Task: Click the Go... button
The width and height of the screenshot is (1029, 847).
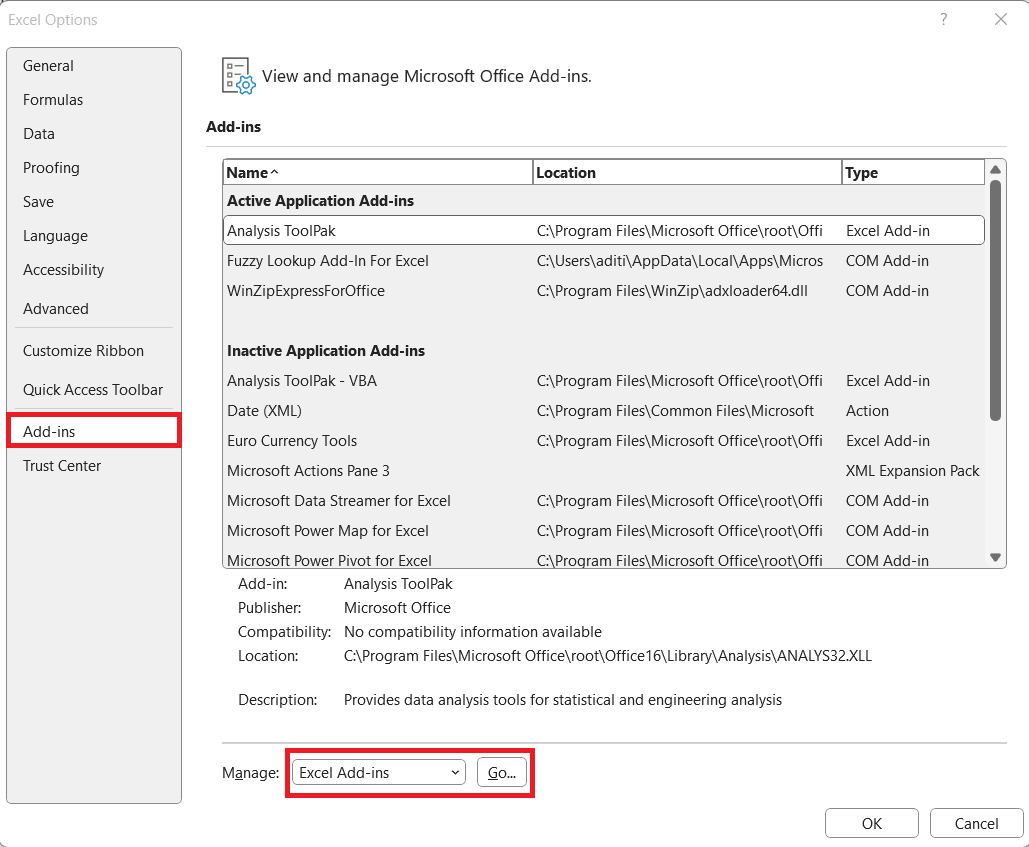Action: [502, 773]
